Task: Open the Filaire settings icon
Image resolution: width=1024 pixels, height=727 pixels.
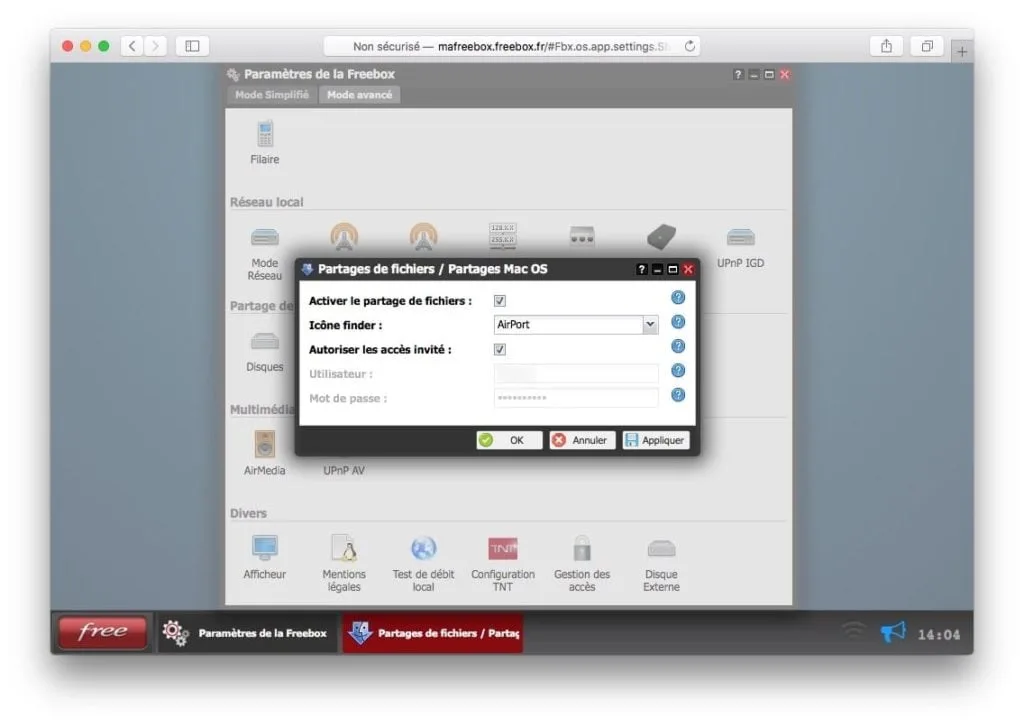Action: (264, 142)
